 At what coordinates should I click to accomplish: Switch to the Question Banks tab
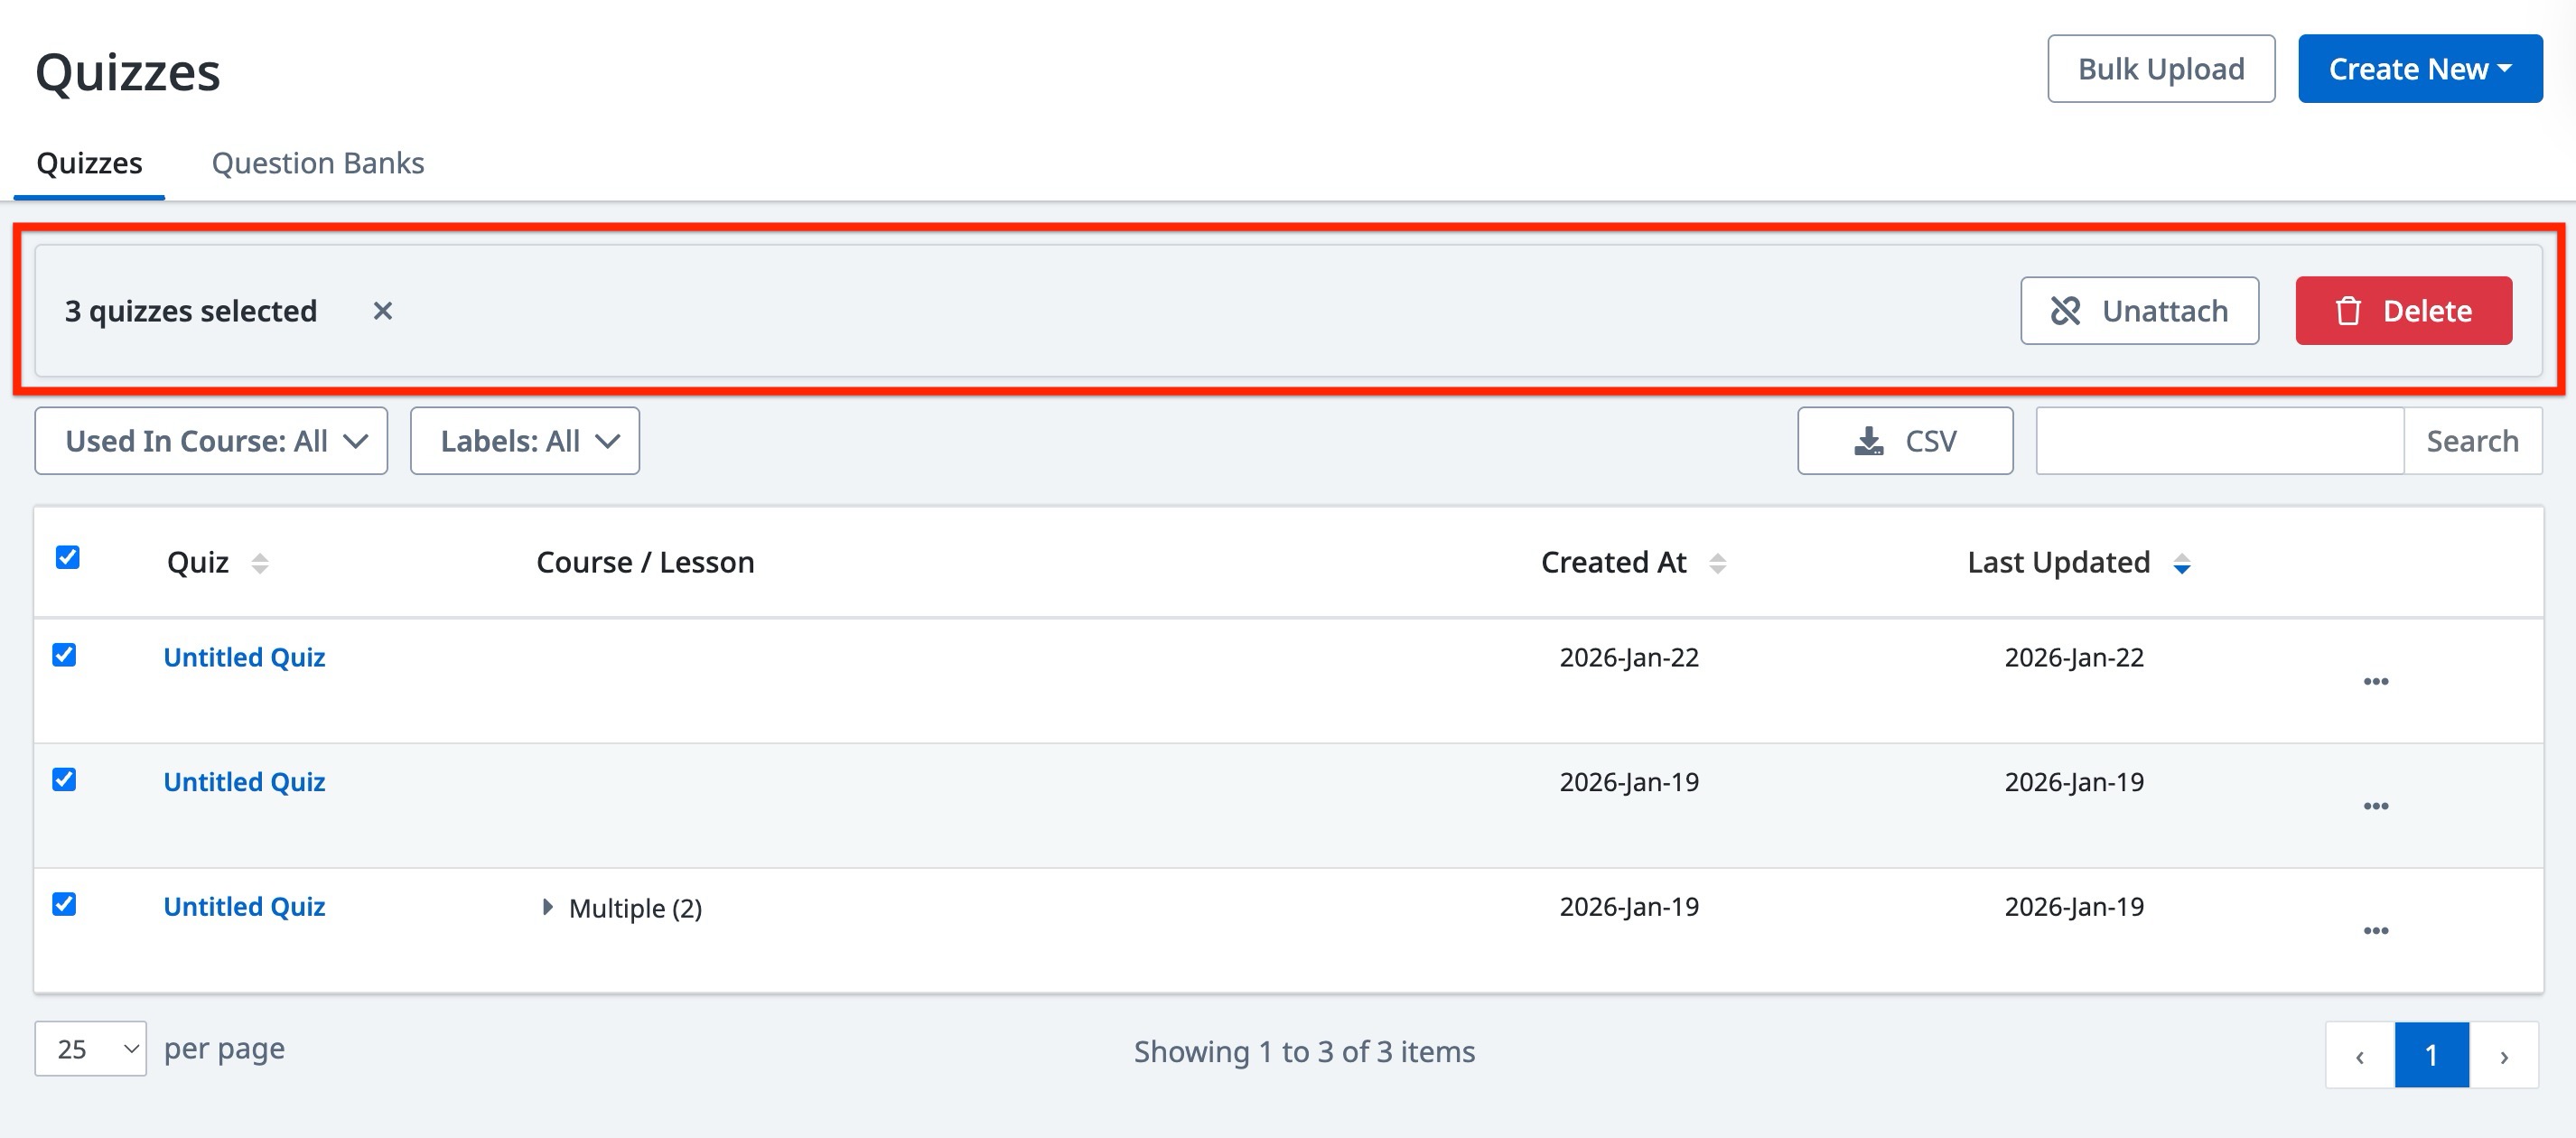tap(317, 163)
